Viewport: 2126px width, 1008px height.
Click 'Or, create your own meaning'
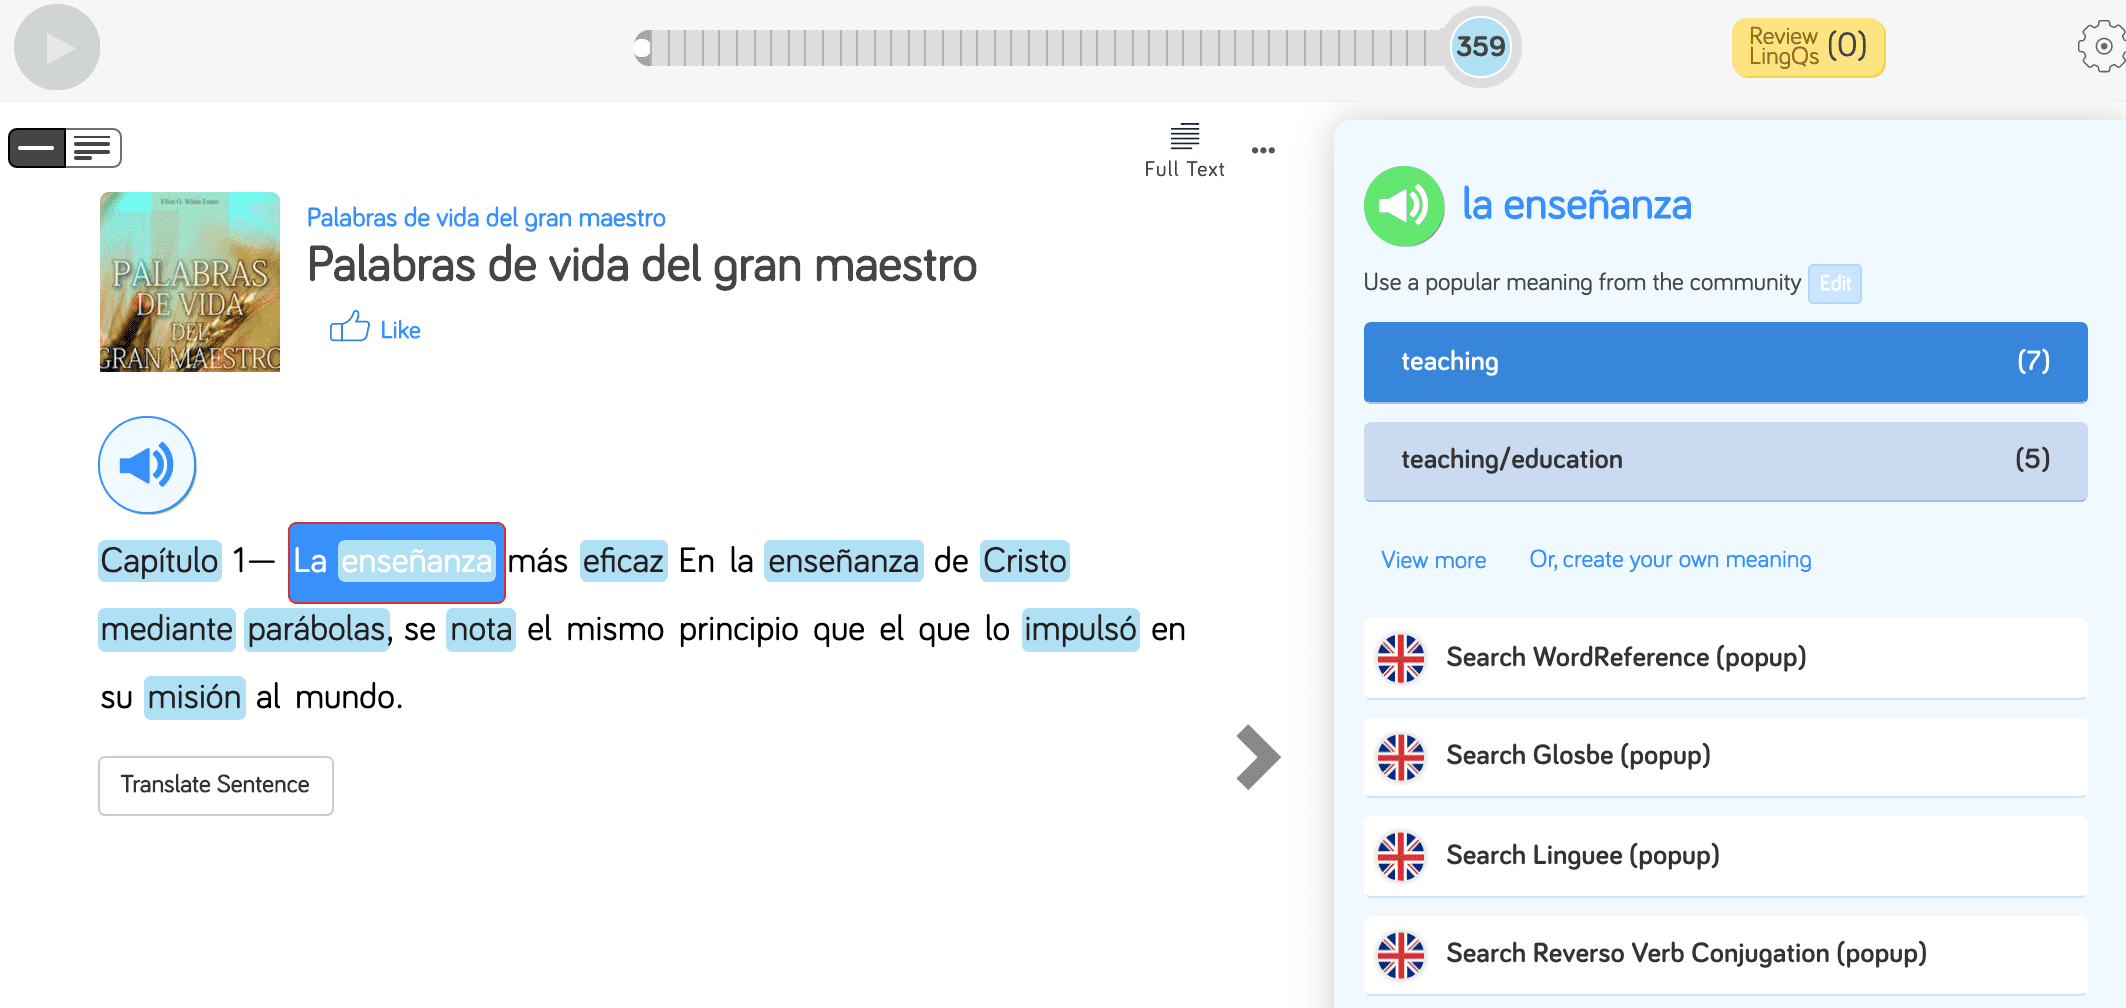(x=1669, y=560)
